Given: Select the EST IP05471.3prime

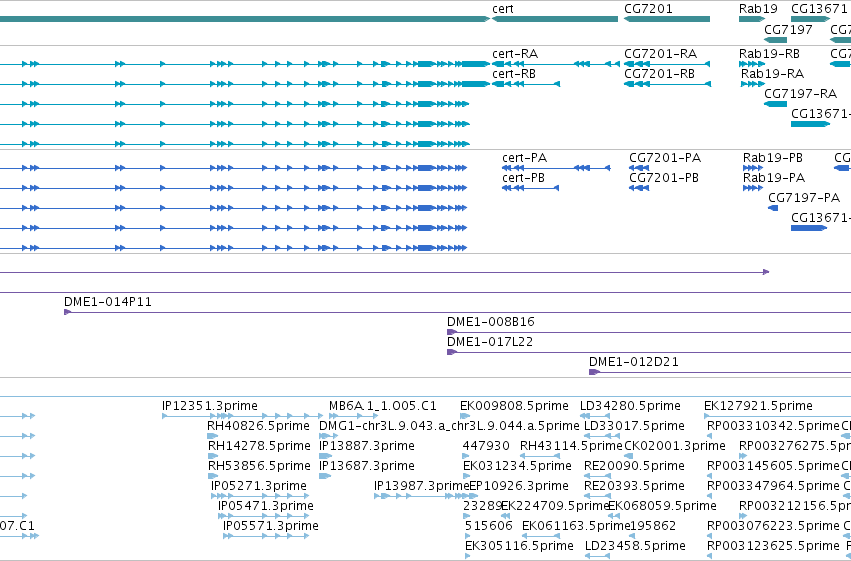Looking at the screenshot, I should point(265,507).
